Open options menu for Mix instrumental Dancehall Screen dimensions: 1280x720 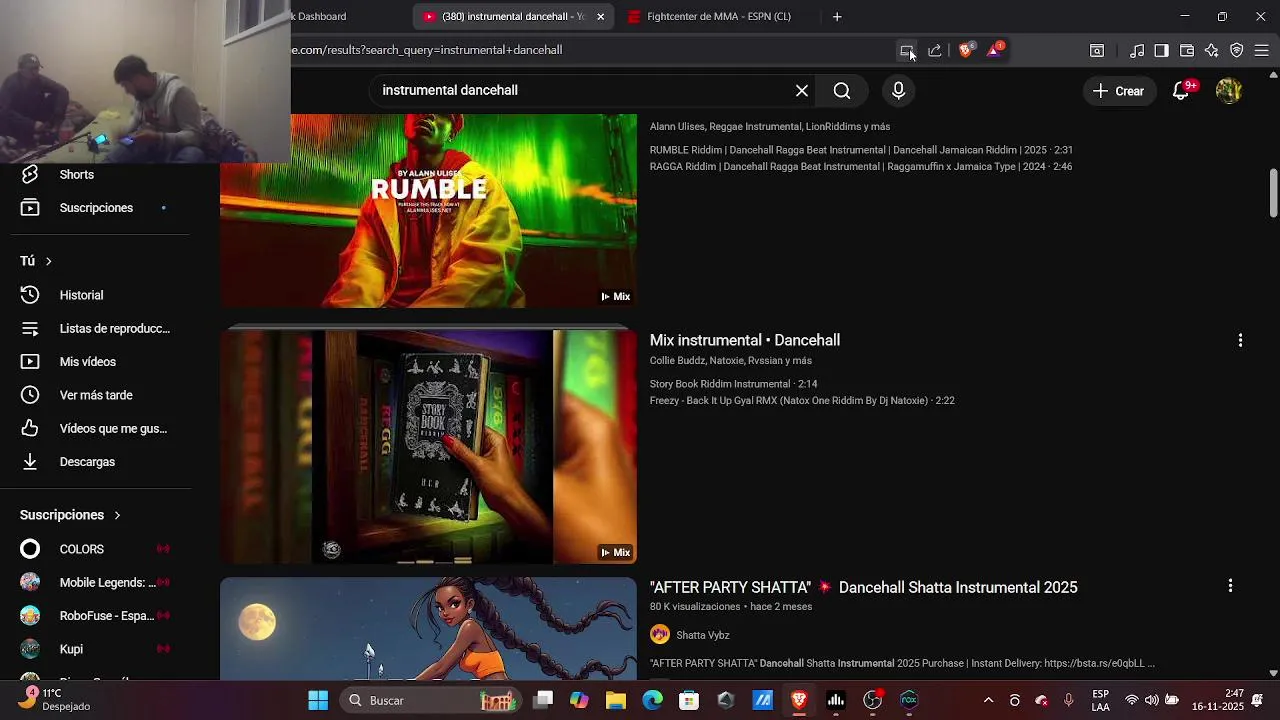click(1240, 340)
